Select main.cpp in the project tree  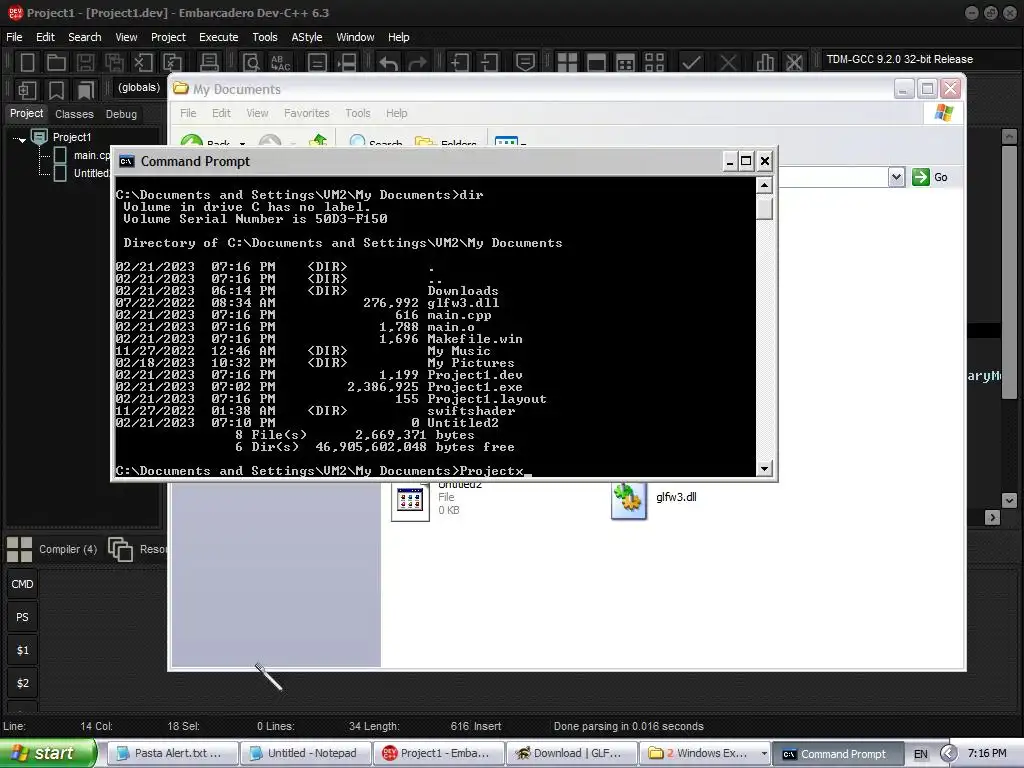coord(91,155)
